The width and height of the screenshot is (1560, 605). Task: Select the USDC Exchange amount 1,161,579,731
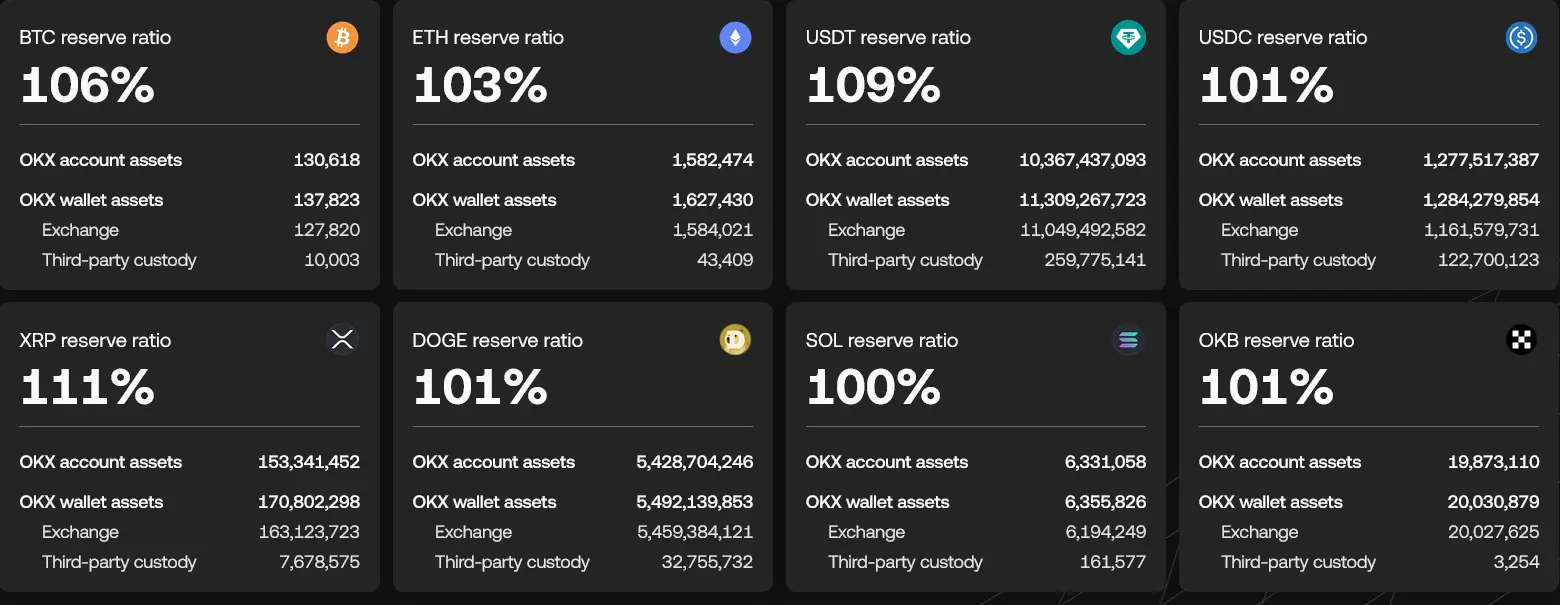tap(1482, 229)
